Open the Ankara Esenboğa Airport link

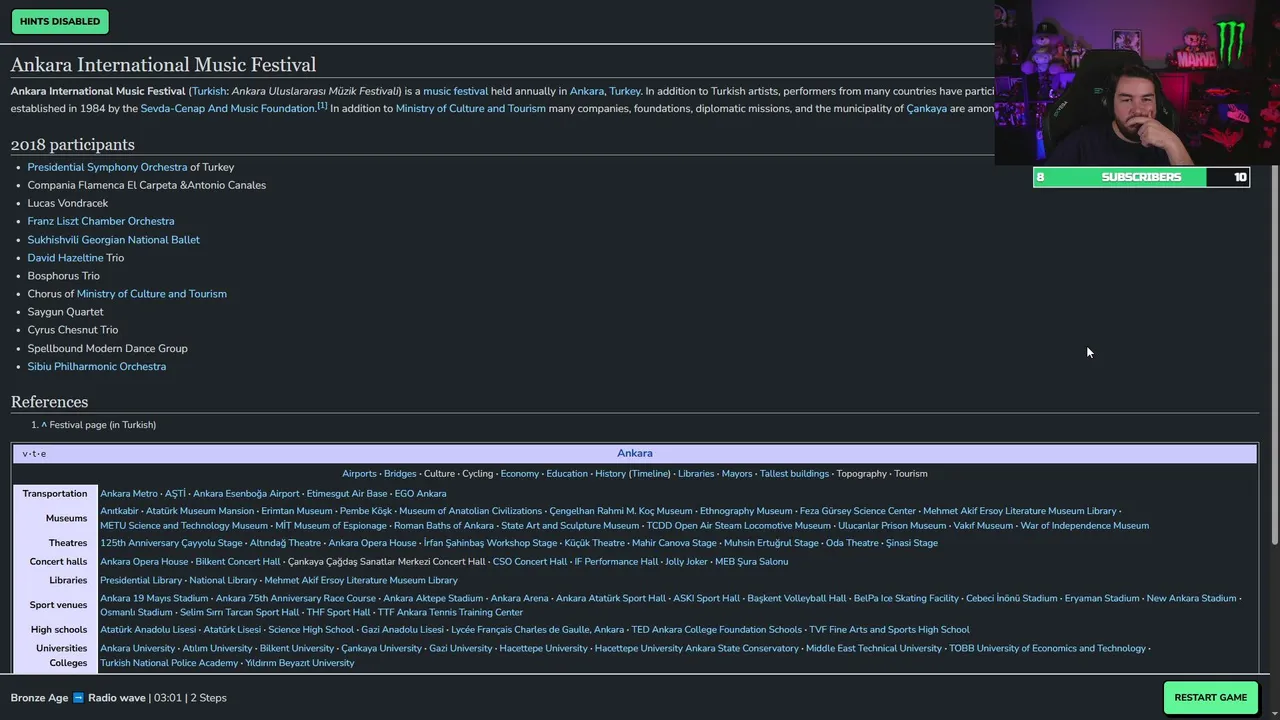coord(246,494)
